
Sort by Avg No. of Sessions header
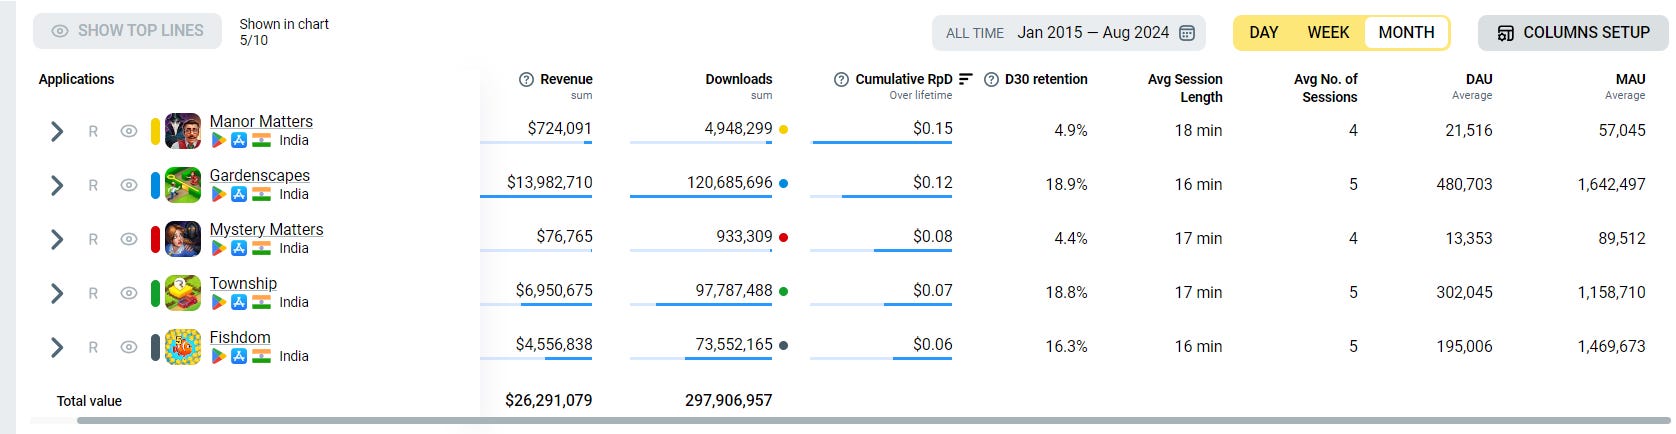(x=1326, y=88)
